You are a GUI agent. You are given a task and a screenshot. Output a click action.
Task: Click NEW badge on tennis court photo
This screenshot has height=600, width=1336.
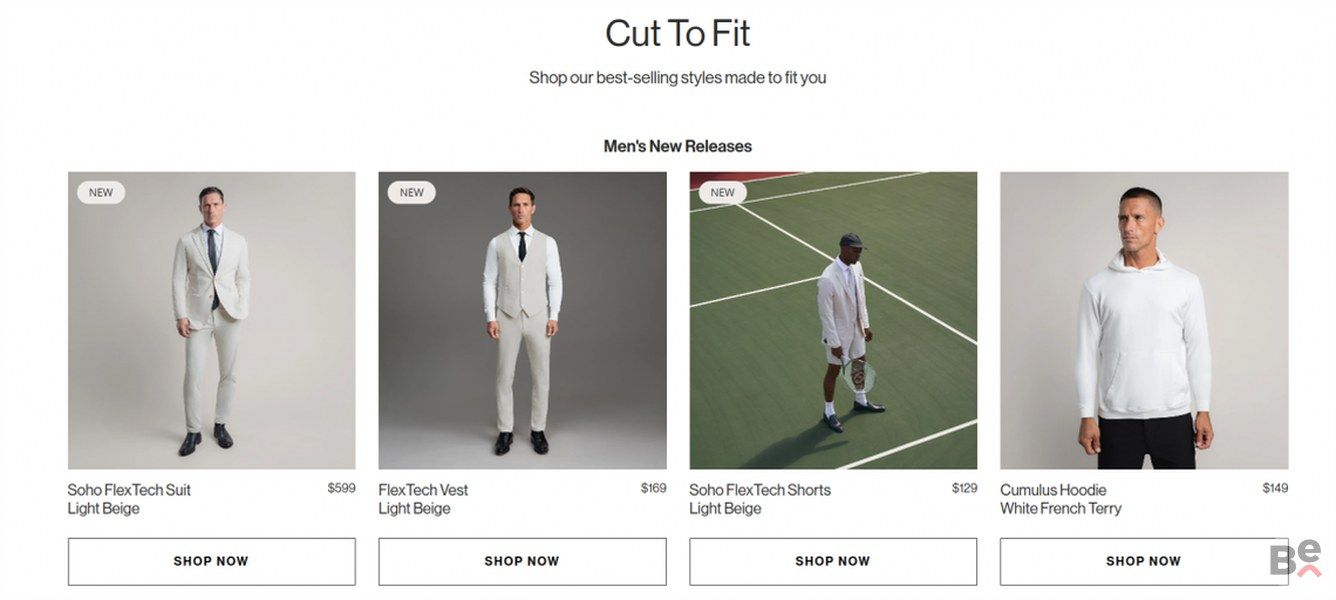[x=723, y=192]
